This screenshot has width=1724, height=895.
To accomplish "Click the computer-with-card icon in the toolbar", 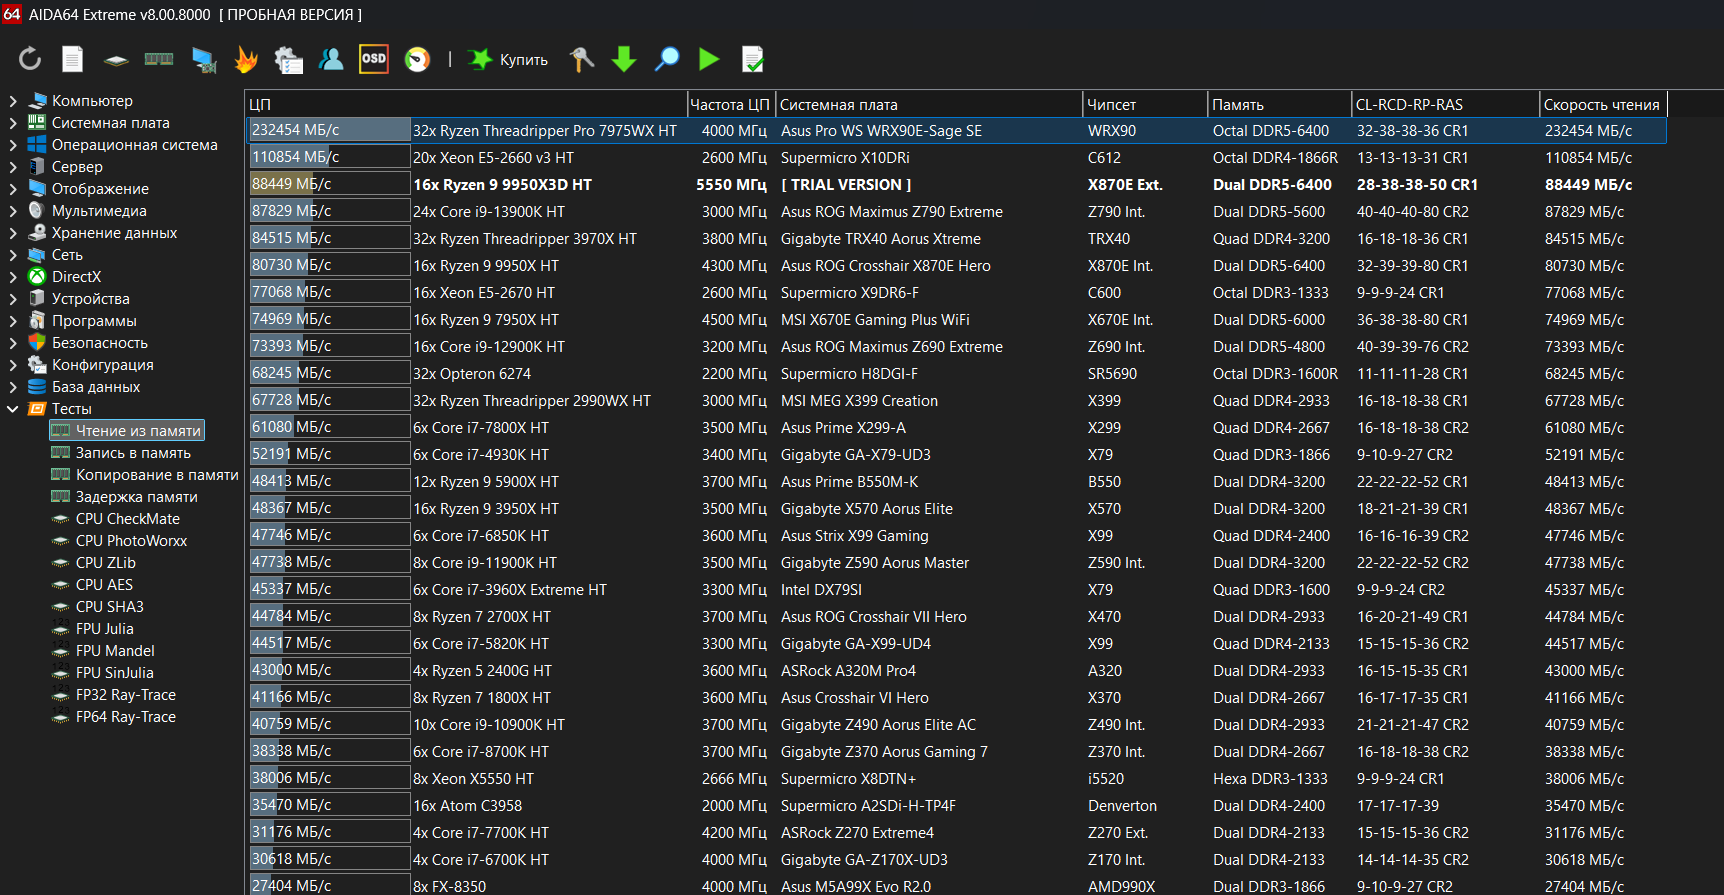I will coord(204,60).
